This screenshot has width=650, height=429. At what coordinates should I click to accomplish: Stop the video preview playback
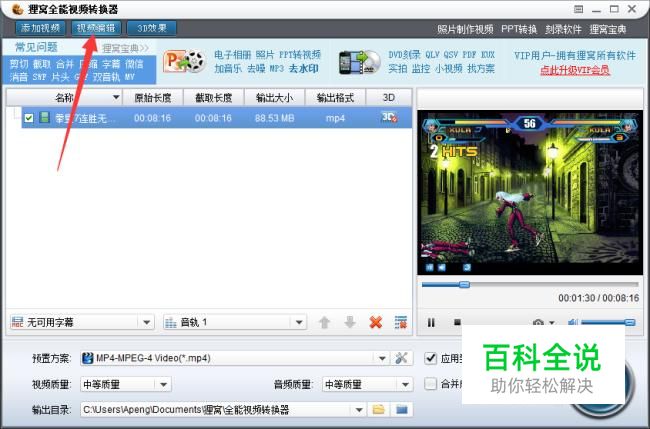[457, 322]
